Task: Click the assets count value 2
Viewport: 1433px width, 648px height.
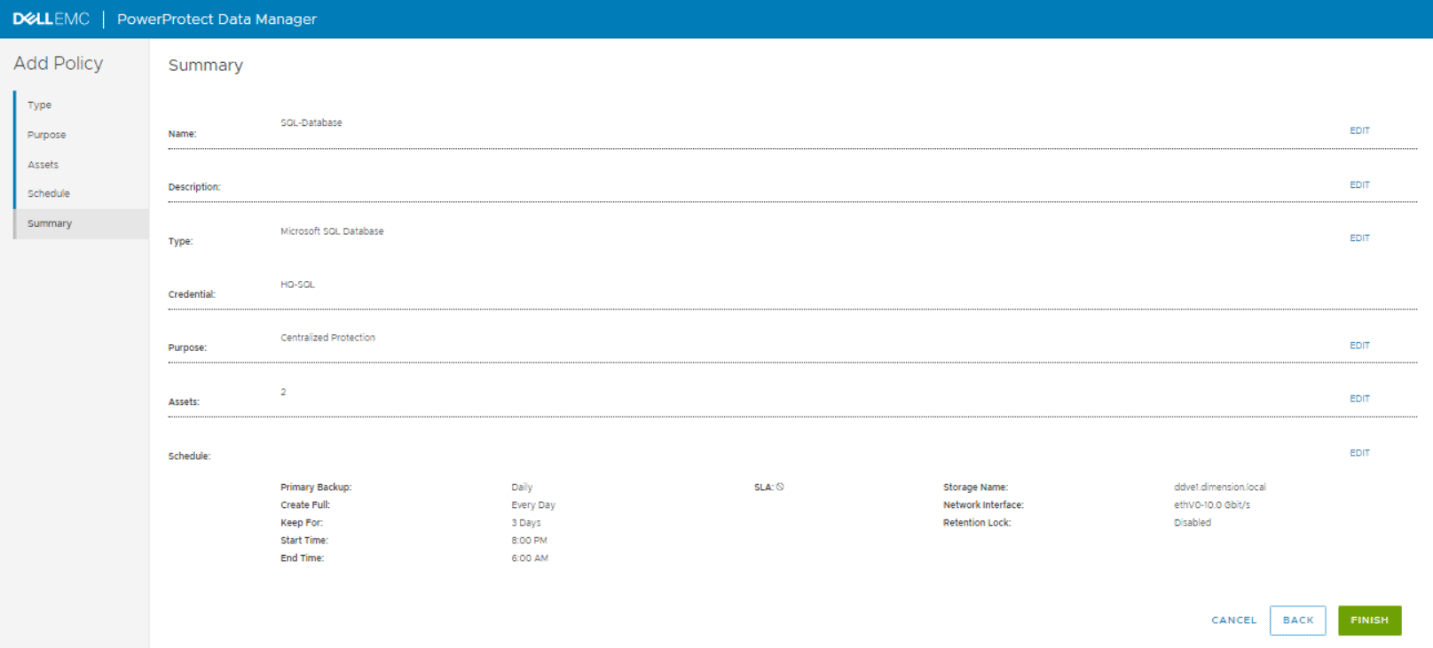Action: (283, 392)
